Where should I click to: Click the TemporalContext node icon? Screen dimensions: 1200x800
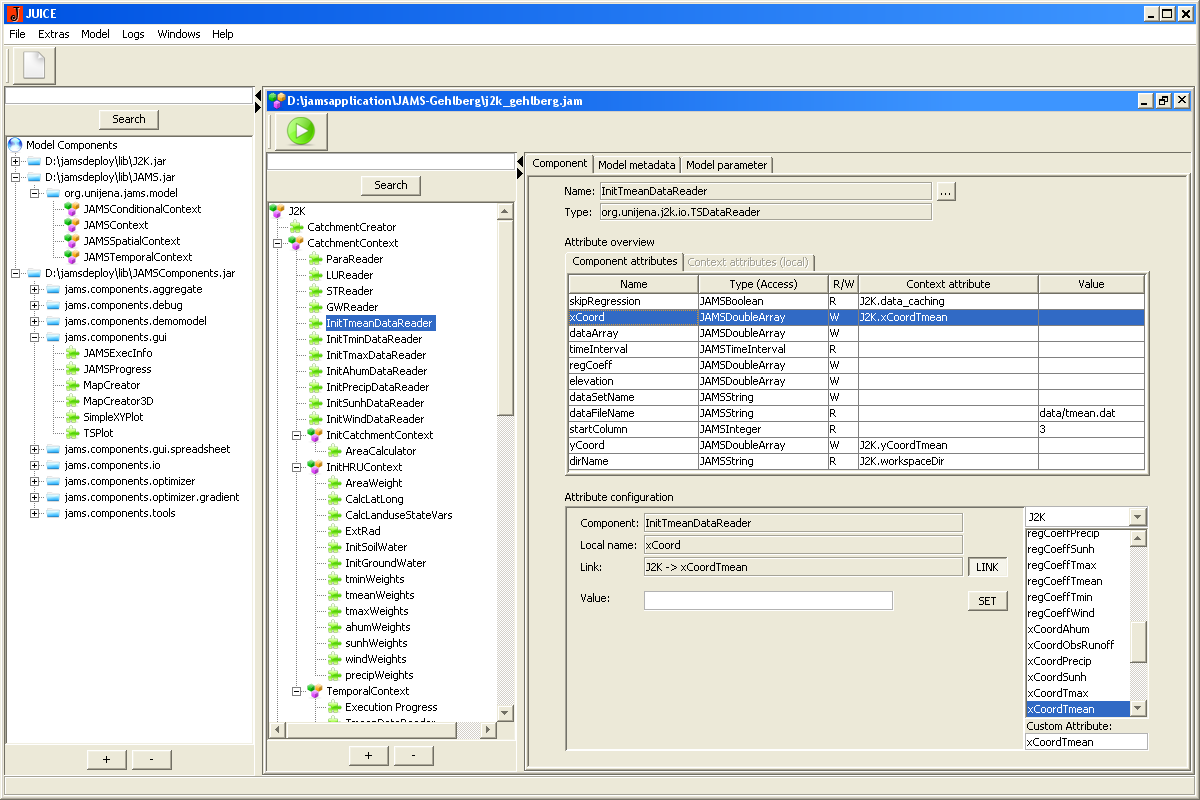pos(315,691)
